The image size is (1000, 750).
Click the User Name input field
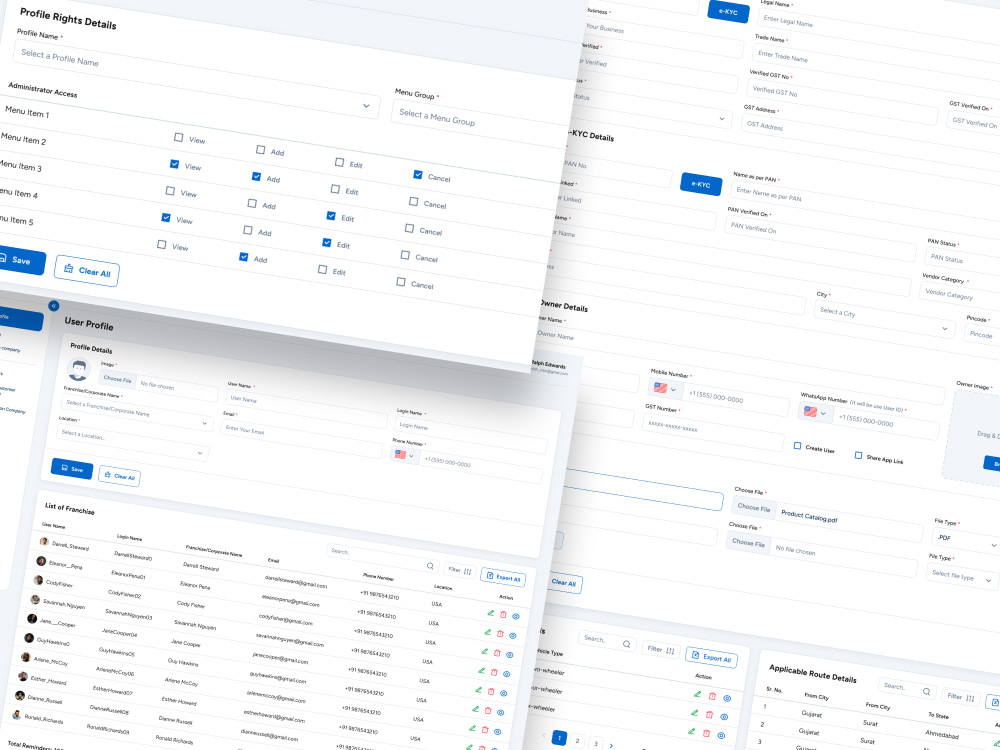[307, 408]
